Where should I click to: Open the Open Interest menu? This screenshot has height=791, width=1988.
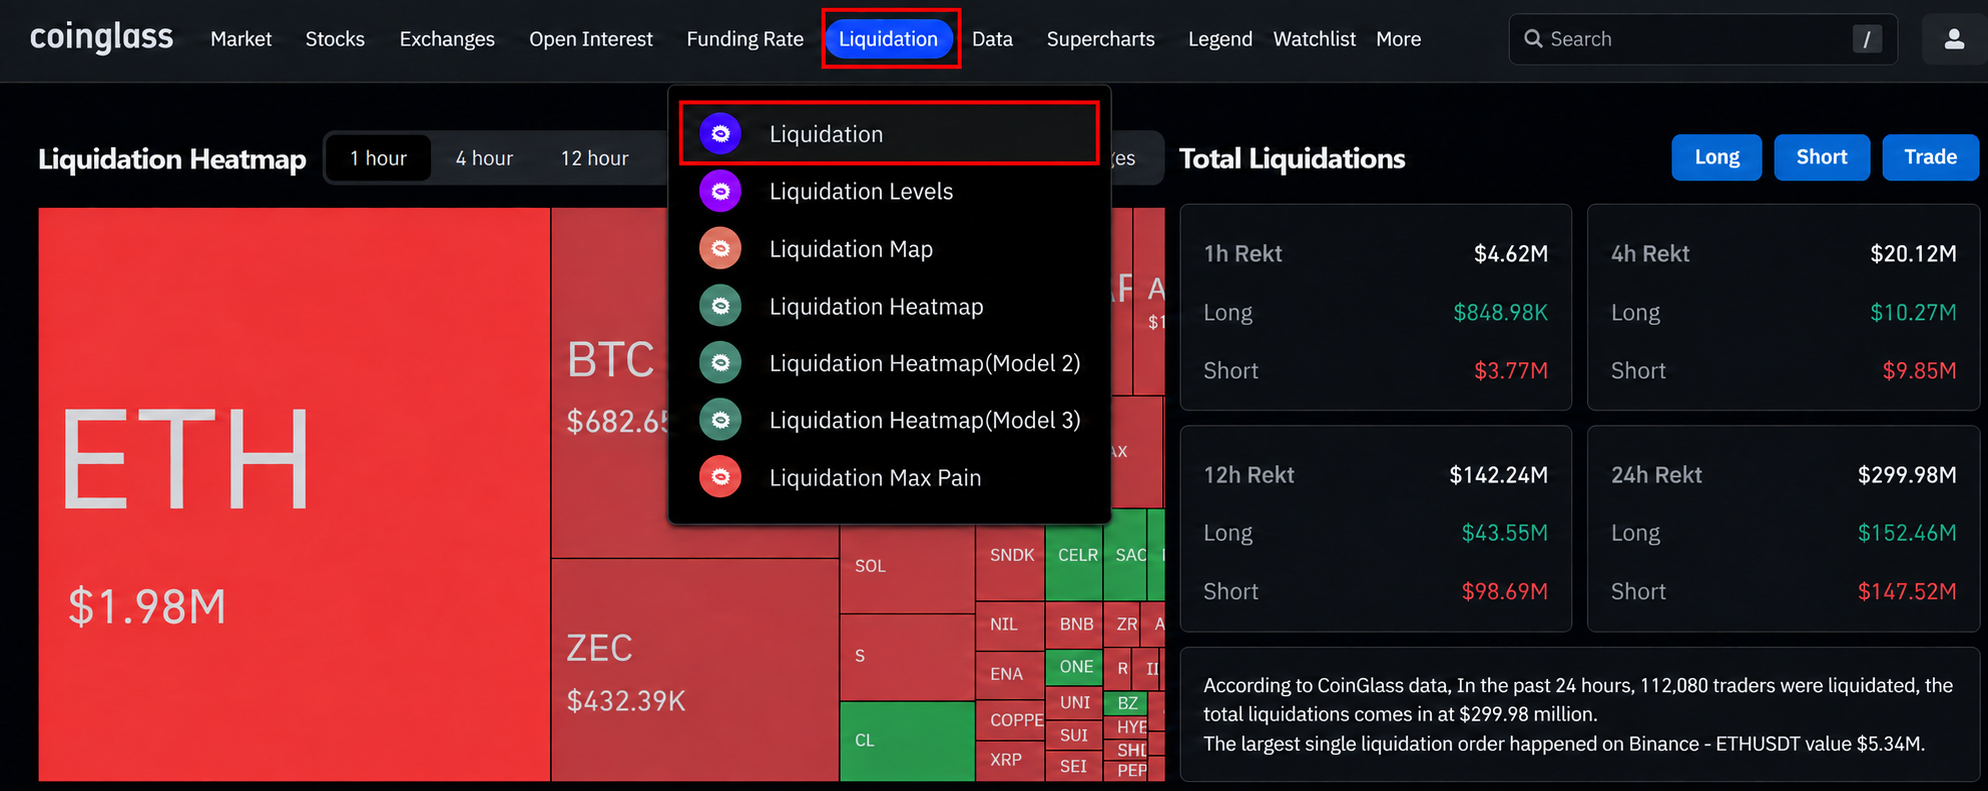591,39
